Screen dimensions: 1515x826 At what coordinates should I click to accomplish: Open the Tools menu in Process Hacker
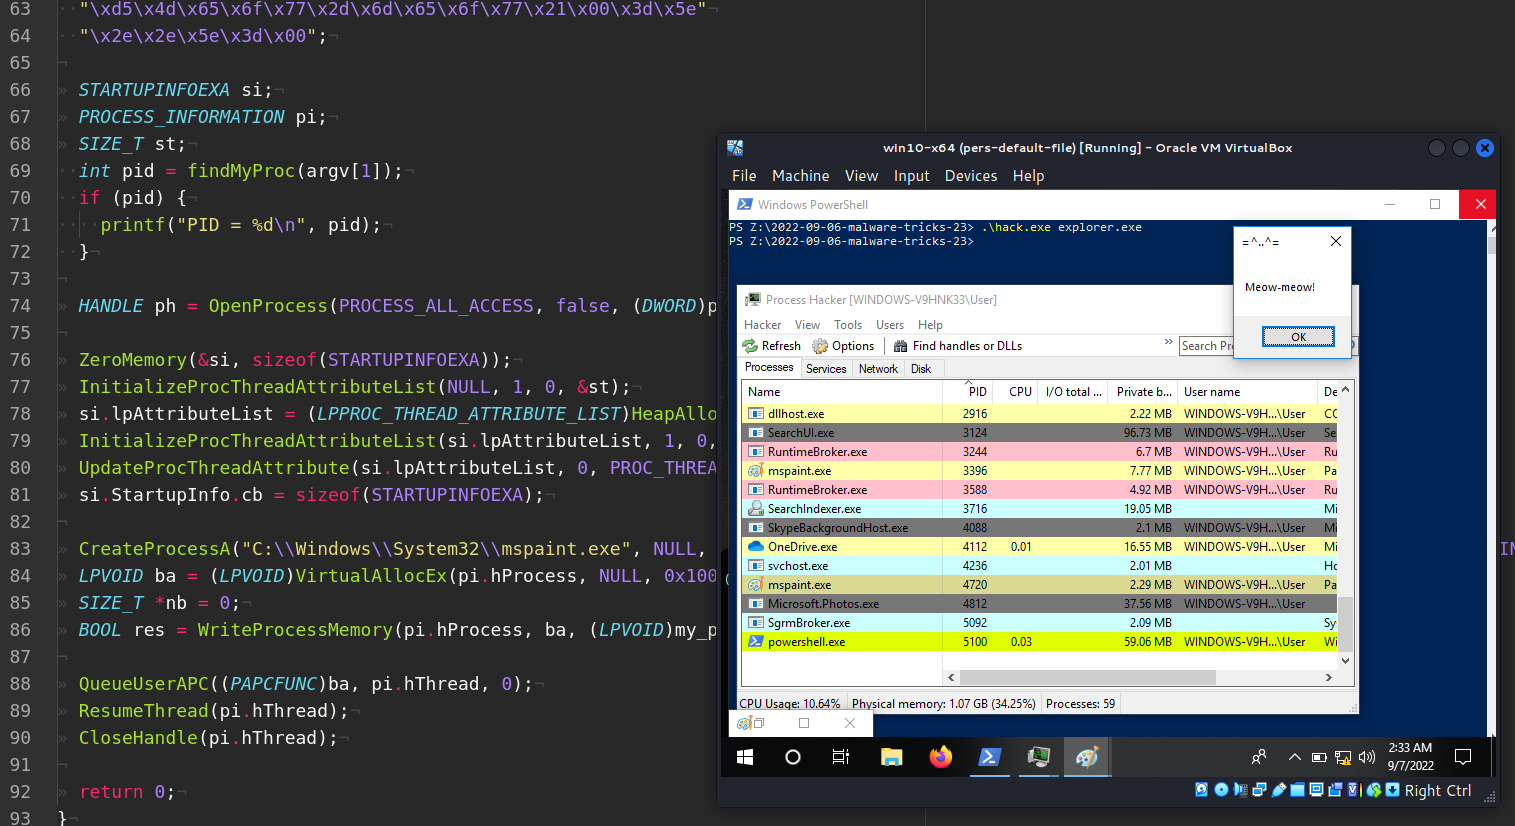[848, 325]
